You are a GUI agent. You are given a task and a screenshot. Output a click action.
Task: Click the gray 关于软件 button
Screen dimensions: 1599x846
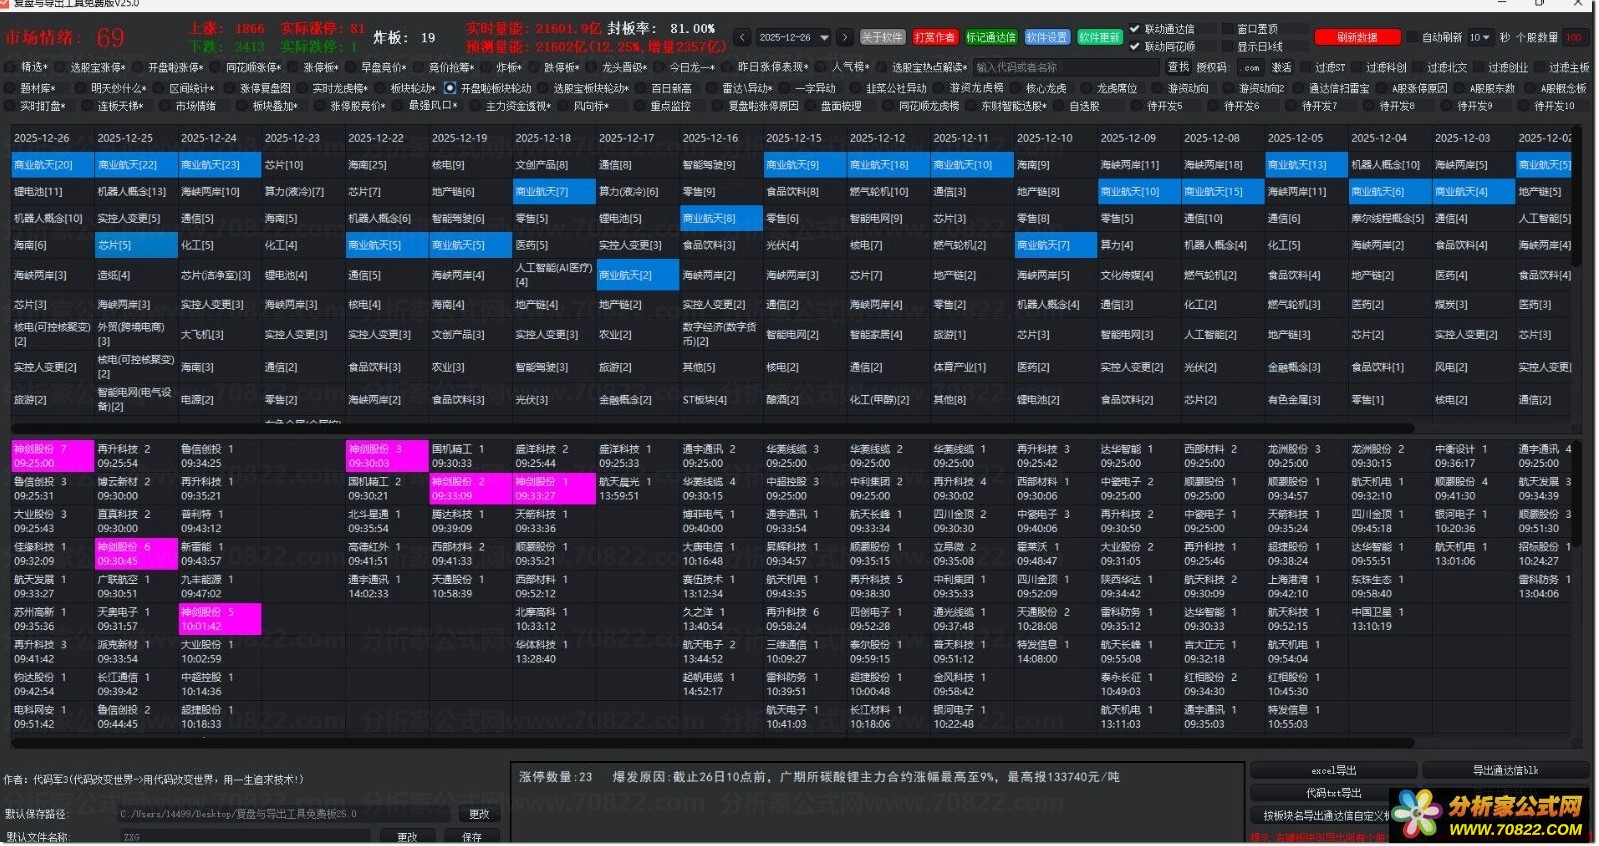pos(882,38)
